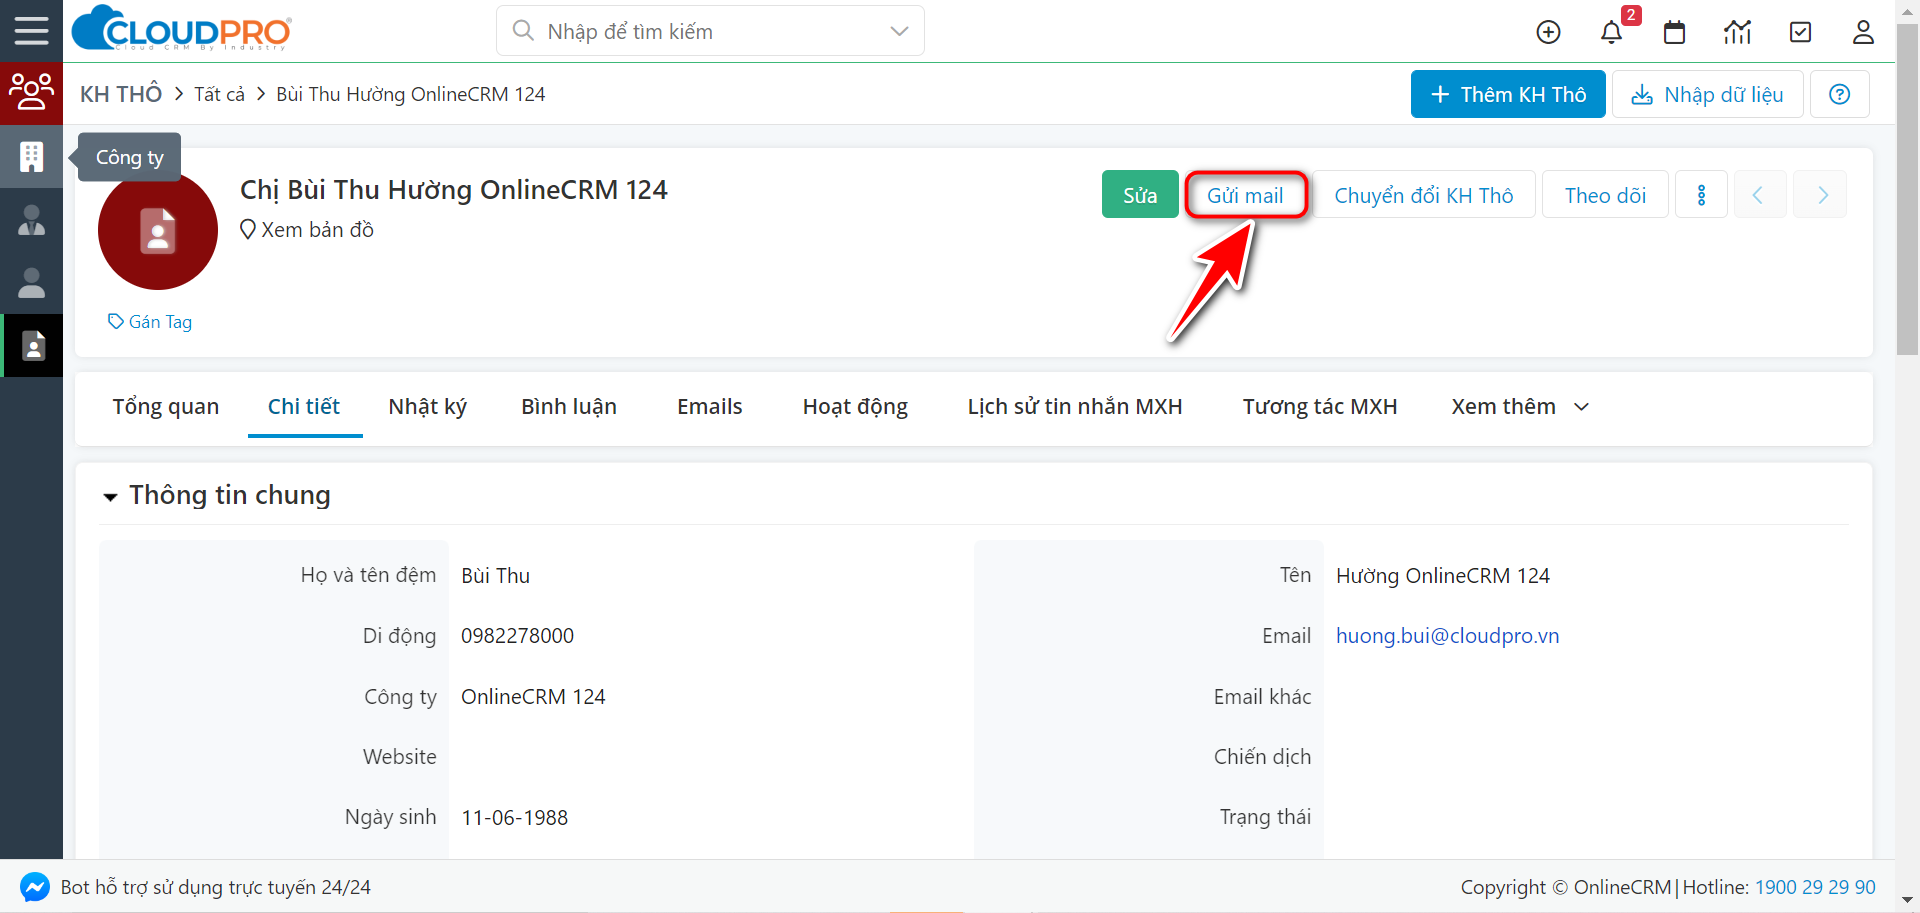The width and height of the screenshot is (1920, 913).
Task: Click the Gửi mail button
Action: (x=1245, y=195)
